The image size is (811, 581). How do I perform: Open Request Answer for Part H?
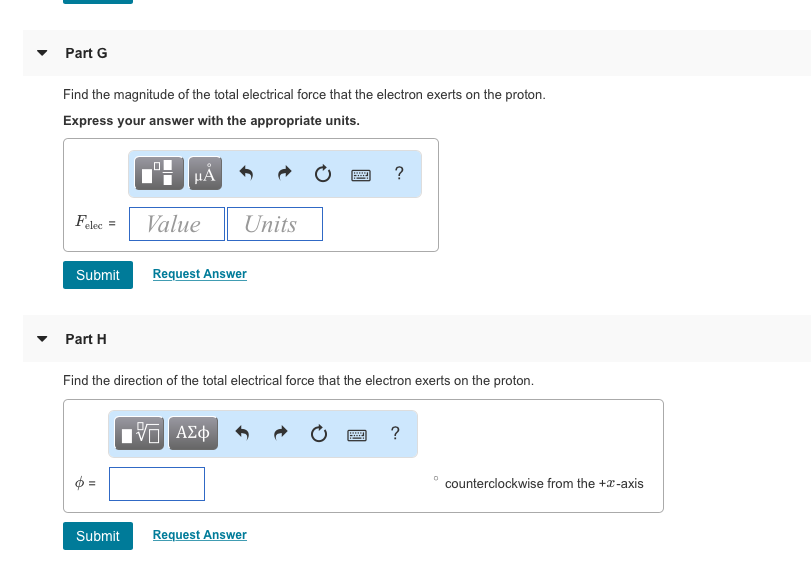[198, 535]
